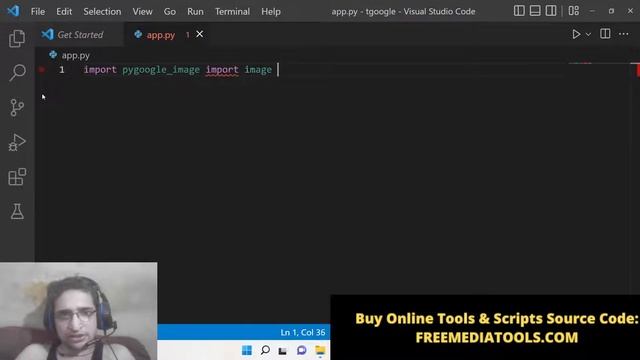Screen dimensions: 640x360
Task: Click the red breakpoint dot on line 1
Action: 42,70
